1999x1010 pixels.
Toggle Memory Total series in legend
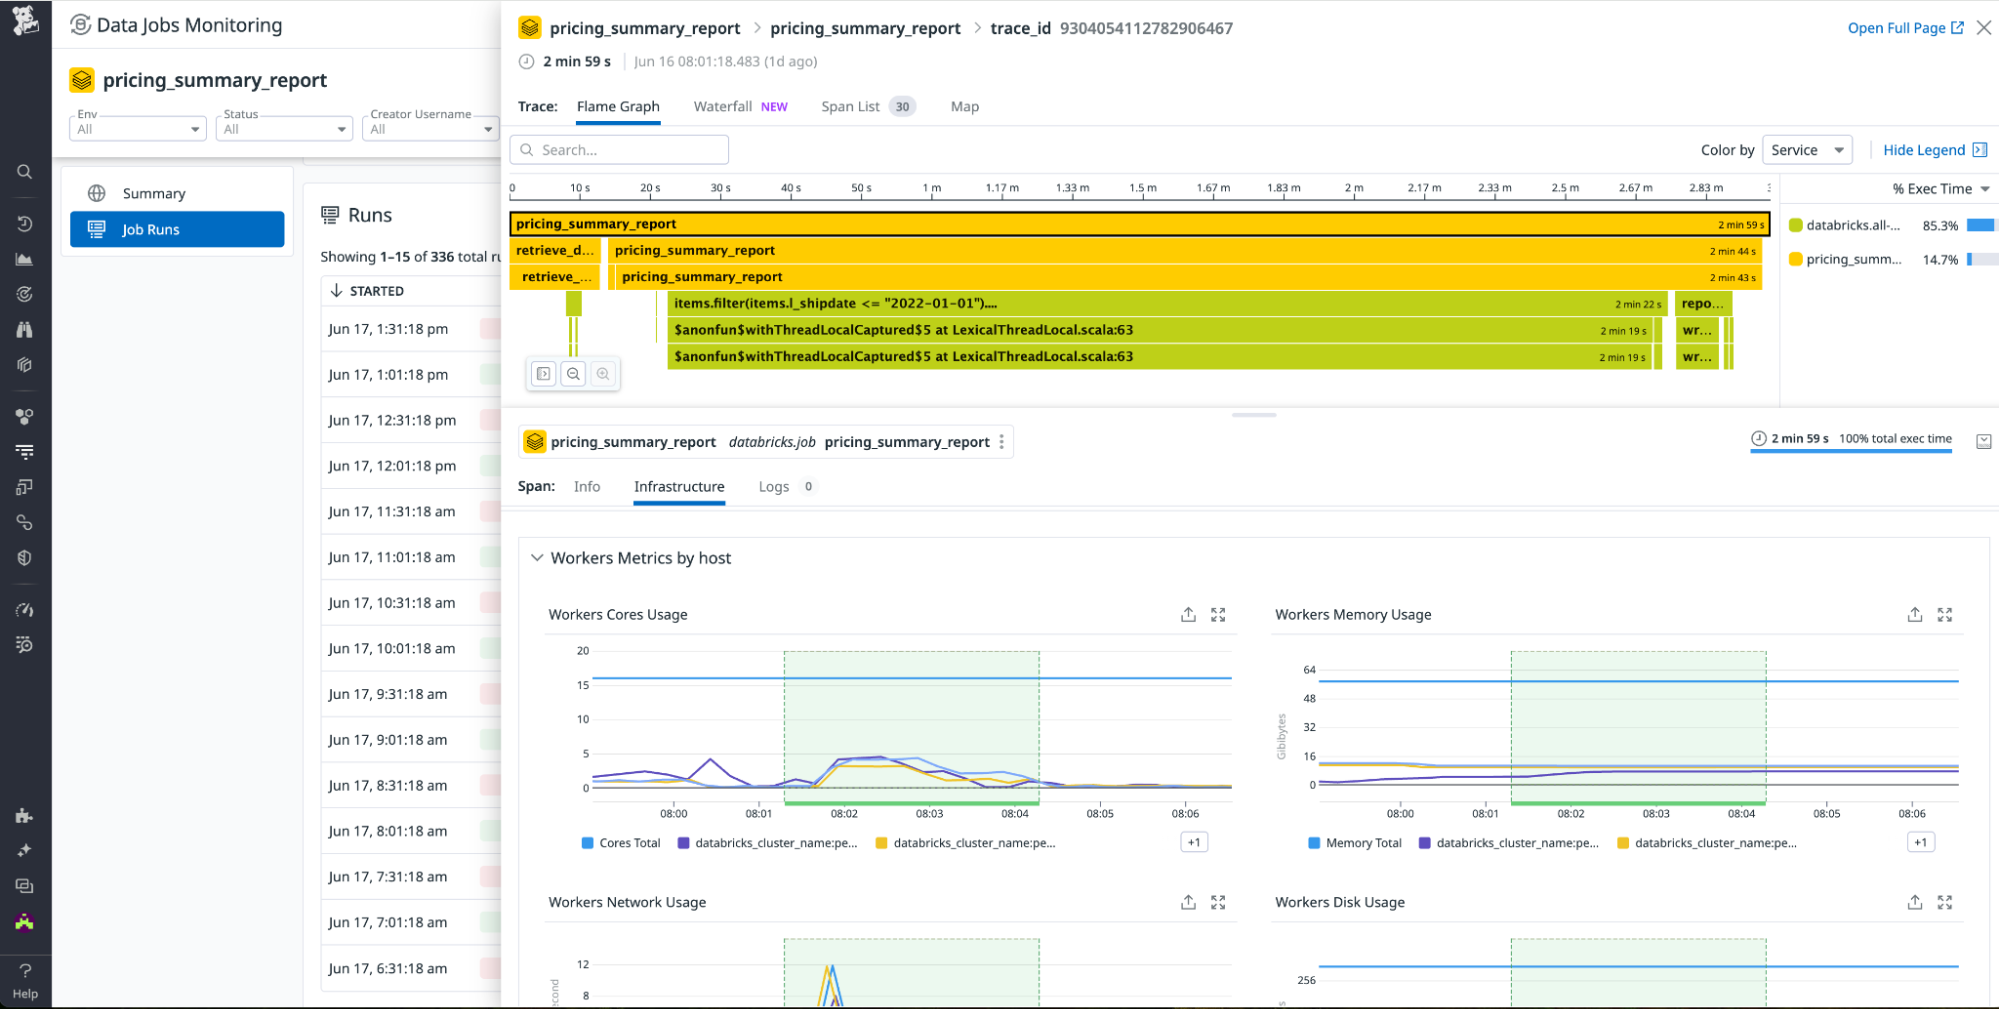coord(1354,843)
